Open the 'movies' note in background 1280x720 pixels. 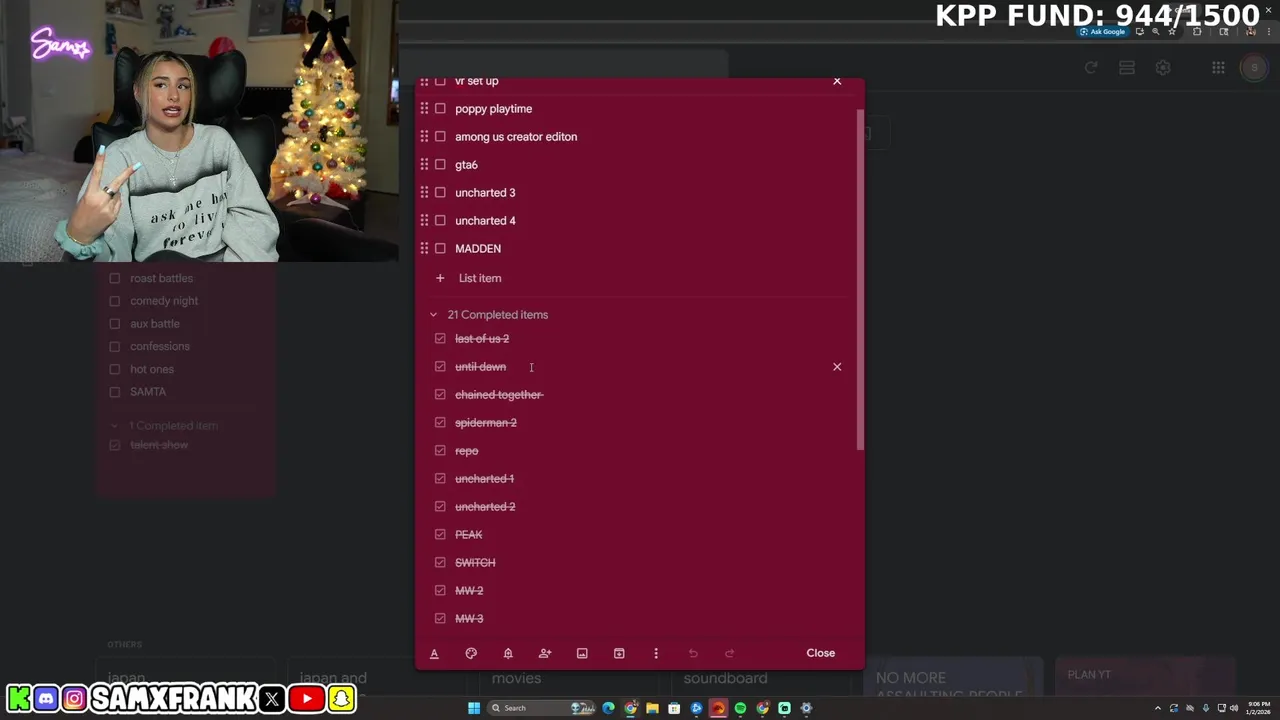[516, 678]
